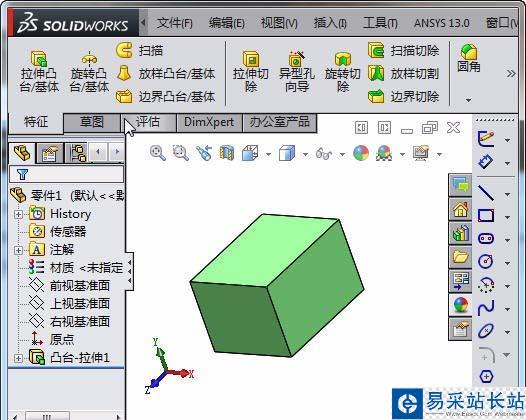
Task: Select Revolved Cut tool (旋转切除)
Action: pyautogui.click(x=343, y=71)
